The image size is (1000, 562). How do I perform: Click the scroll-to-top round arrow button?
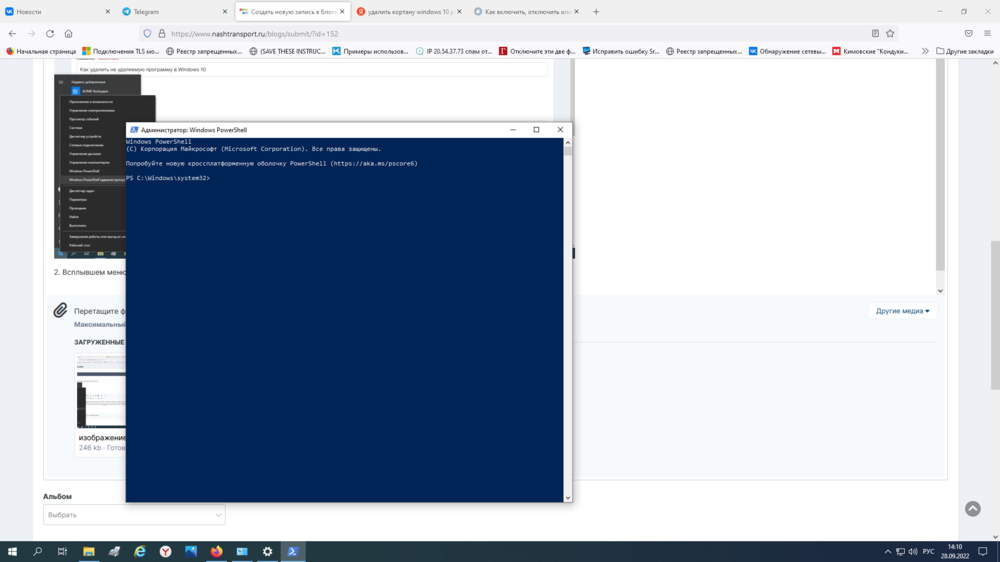(973, 508)
